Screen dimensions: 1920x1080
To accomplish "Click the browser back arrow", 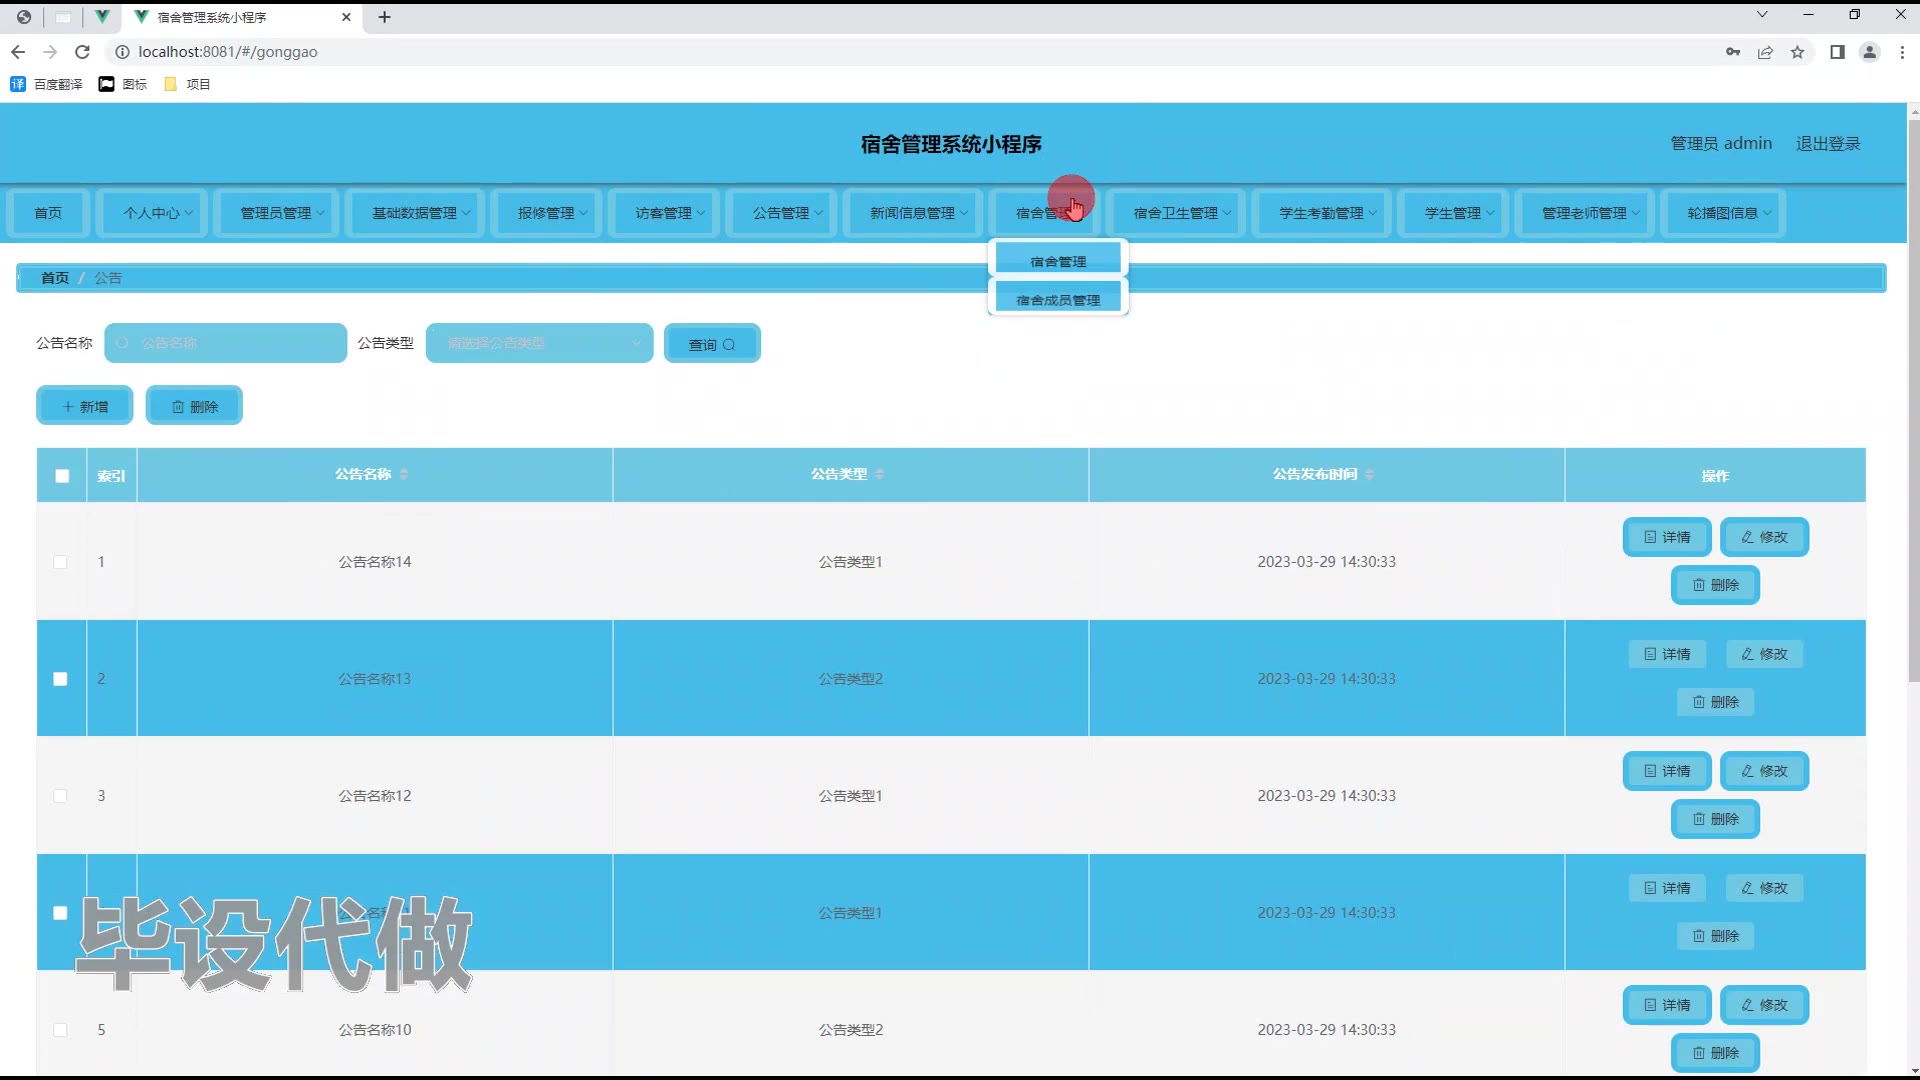I will [x=18, y=52].
